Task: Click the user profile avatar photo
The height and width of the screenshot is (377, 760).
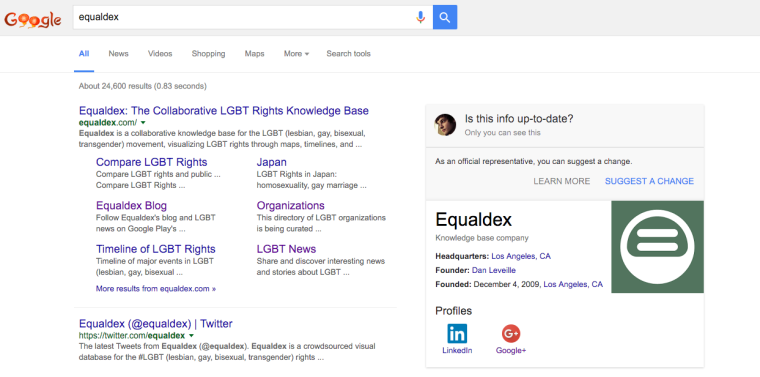Action: 445,125
